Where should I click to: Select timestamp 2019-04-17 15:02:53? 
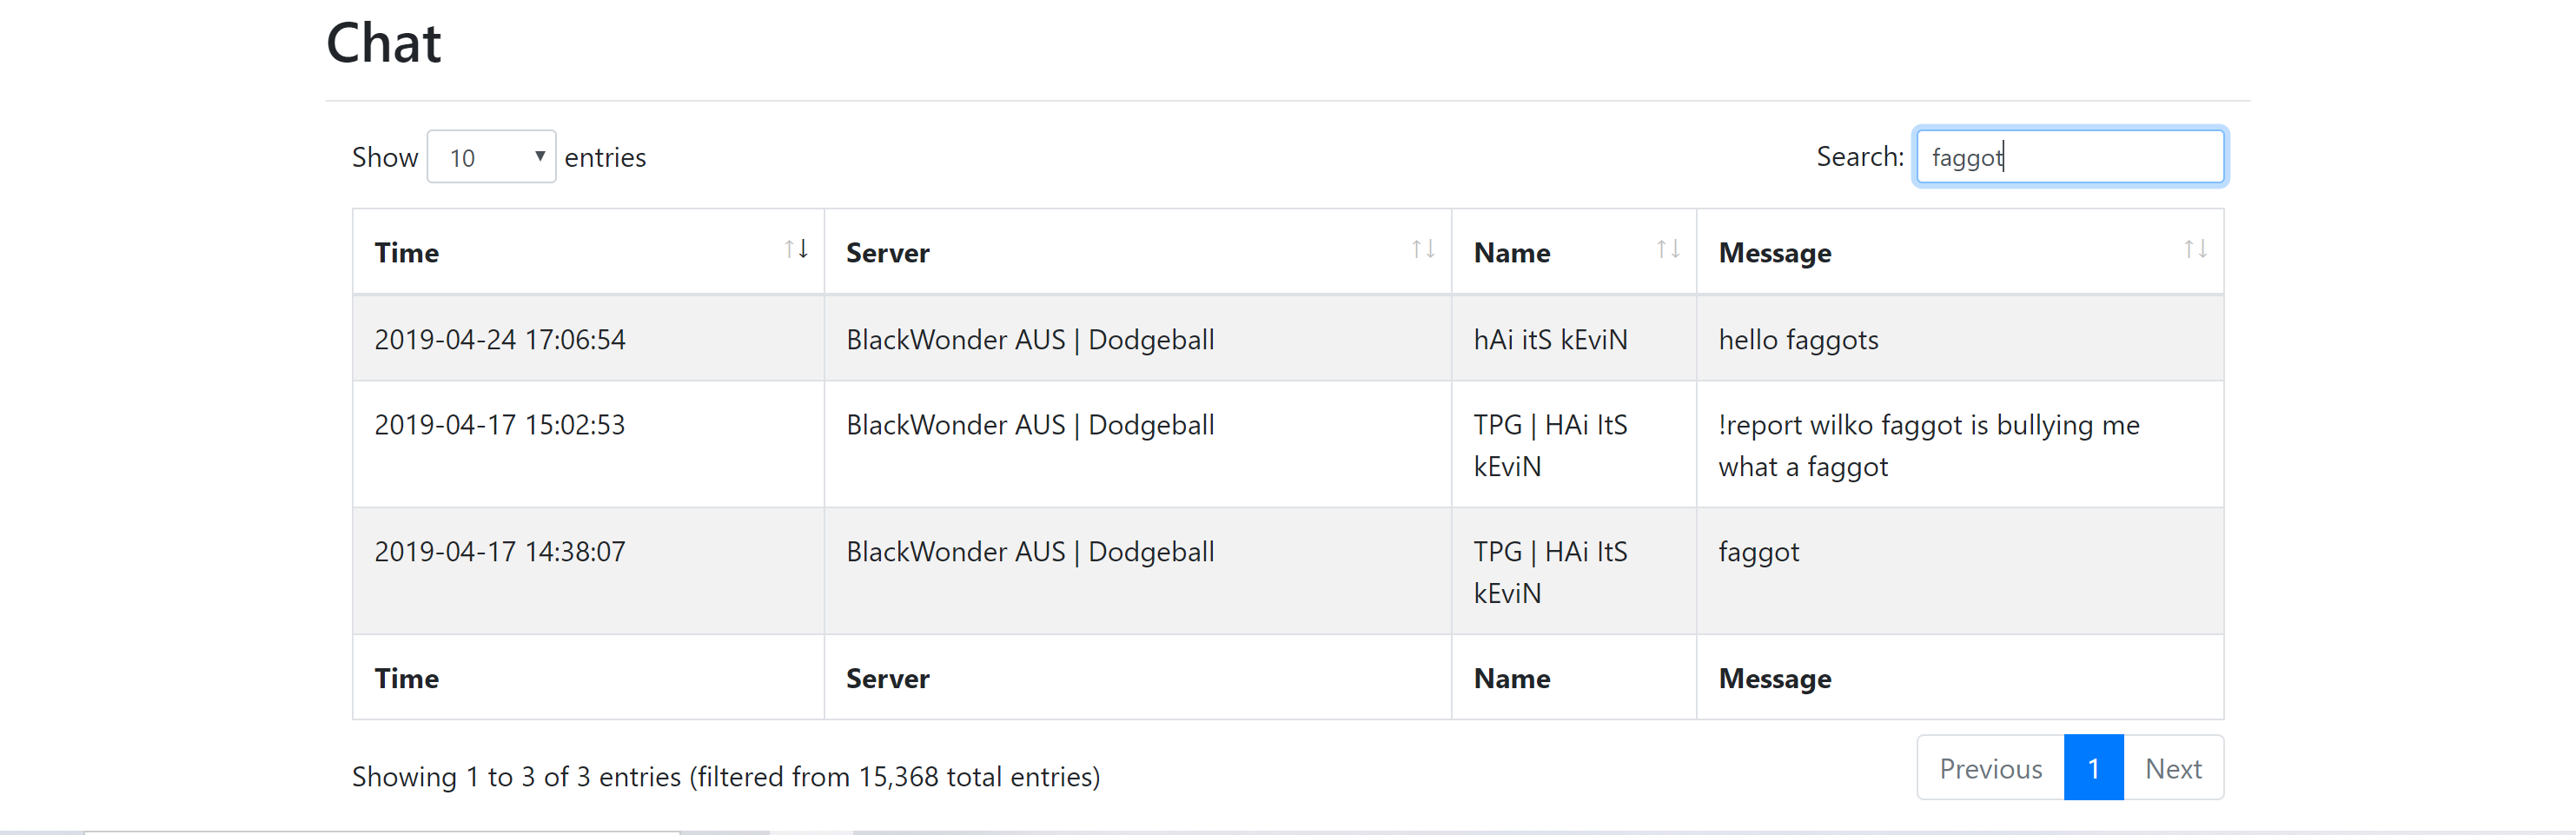coord(500,425)
